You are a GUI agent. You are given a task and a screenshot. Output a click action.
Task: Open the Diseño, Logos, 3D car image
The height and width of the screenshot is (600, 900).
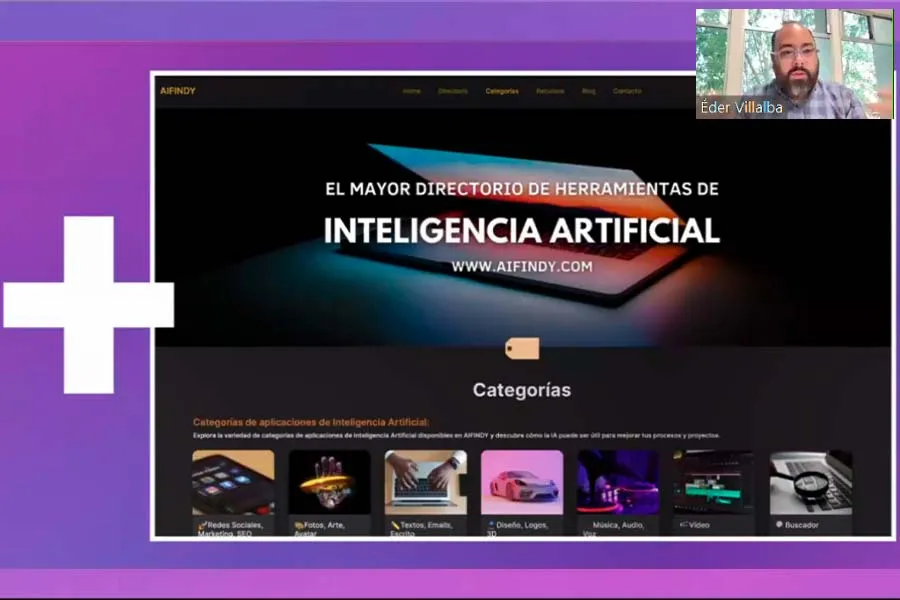pyautogui.click(x=521, y=482)
